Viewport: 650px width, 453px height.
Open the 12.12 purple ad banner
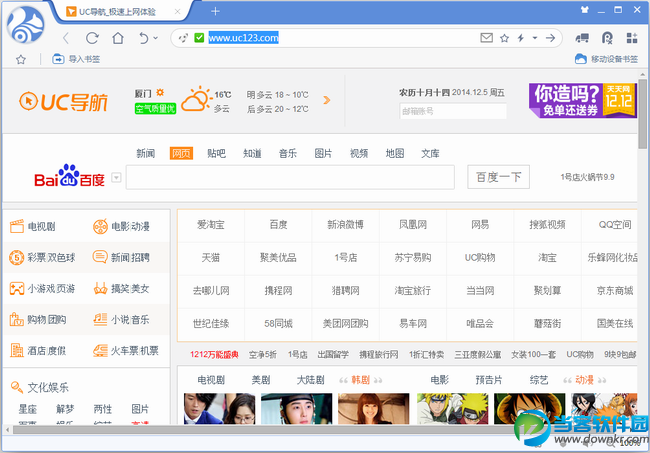[x=582, y=100]
